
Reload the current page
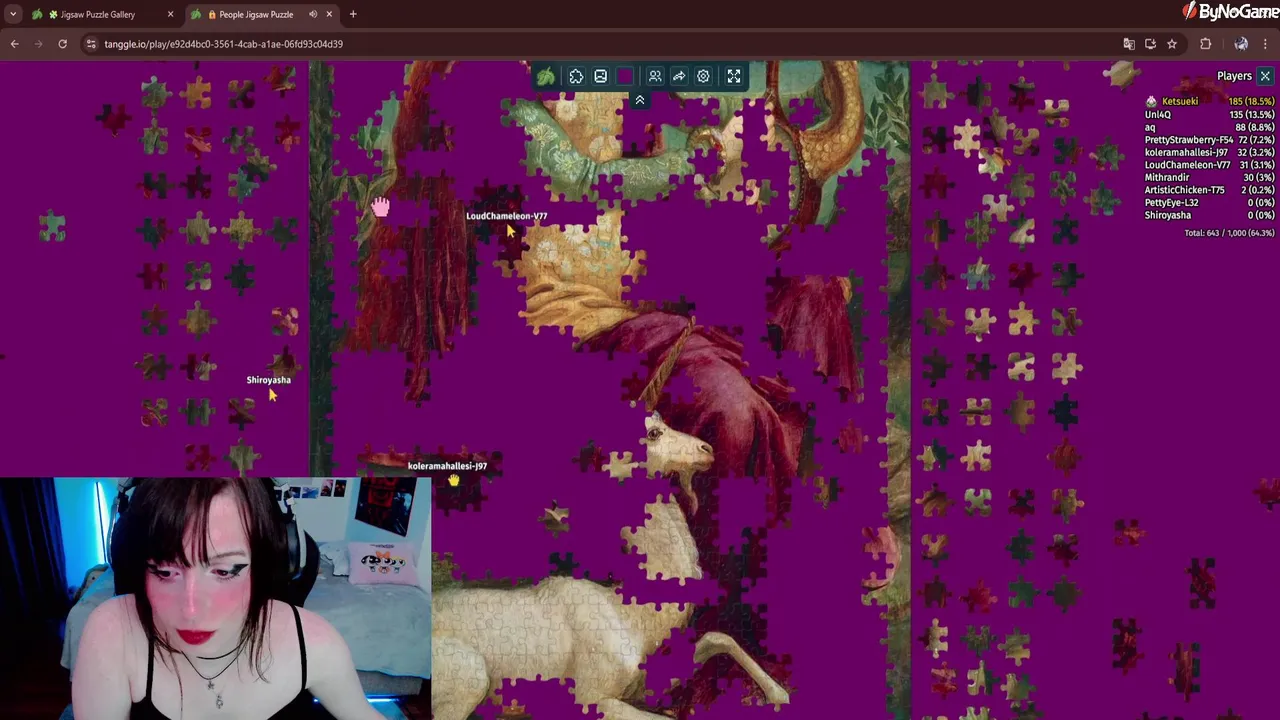point(62,44)
